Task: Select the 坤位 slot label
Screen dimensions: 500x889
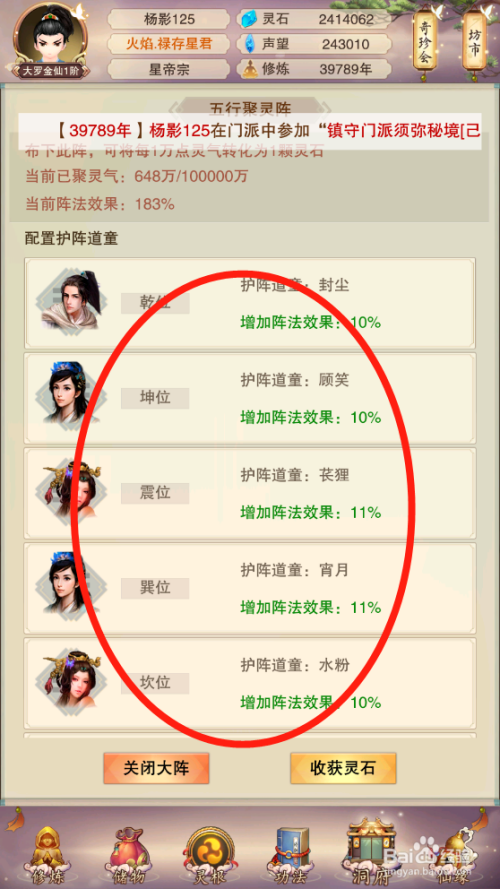Action: (155, 398)
